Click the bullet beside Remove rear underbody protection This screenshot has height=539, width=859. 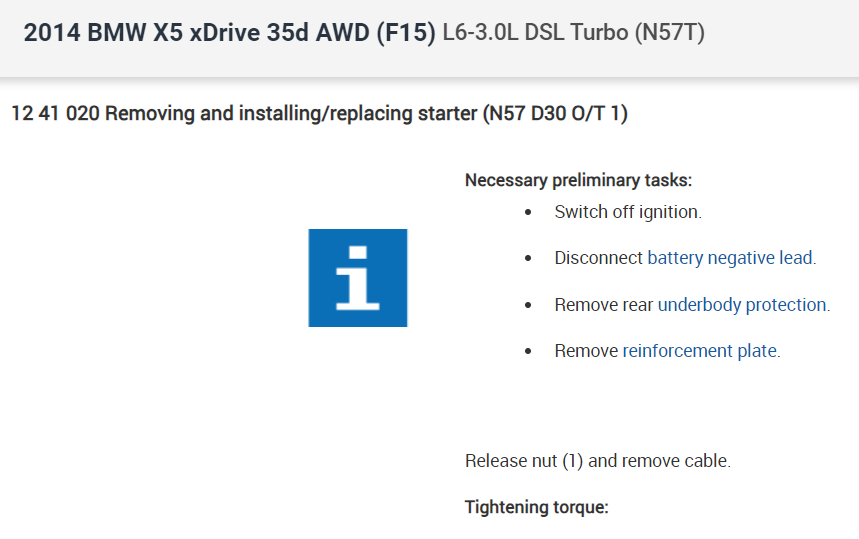[x=529, y=305]
